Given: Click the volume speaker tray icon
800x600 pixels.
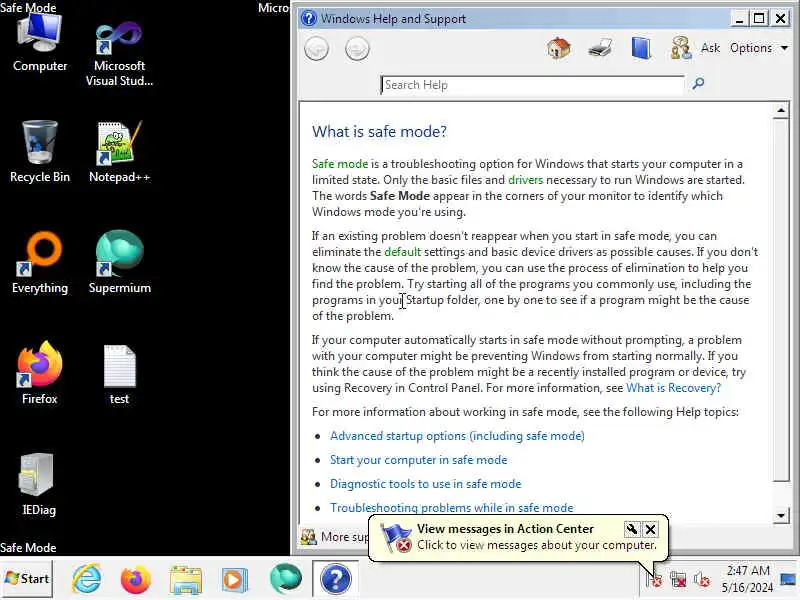Looking at the screenshot, I should tap(702, 580).
